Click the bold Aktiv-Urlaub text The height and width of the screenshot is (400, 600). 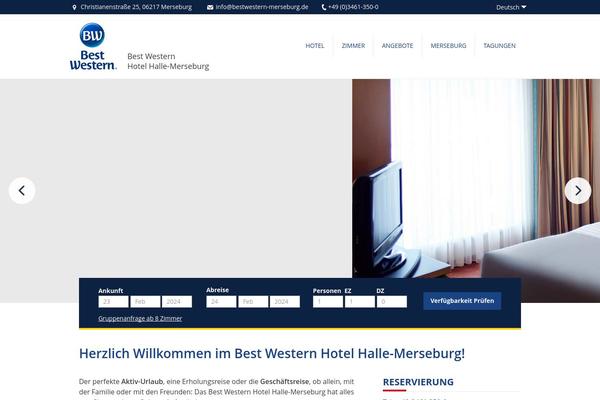click(x=142, y=382)
